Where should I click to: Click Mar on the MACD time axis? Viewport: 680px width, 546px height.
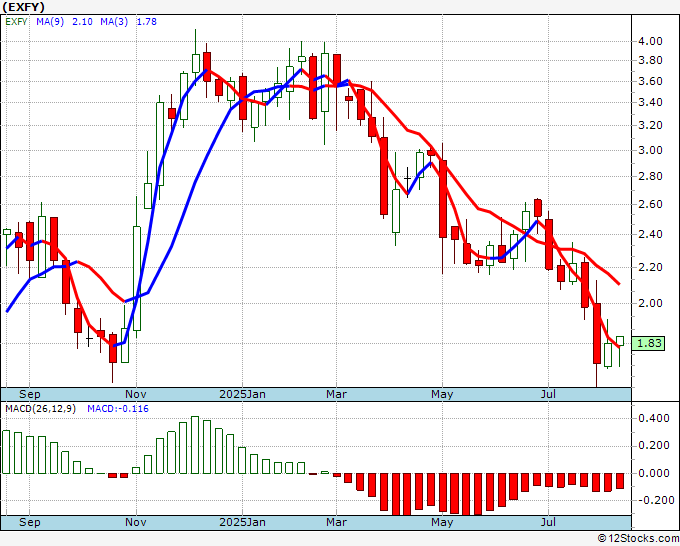tap(337, 522)
